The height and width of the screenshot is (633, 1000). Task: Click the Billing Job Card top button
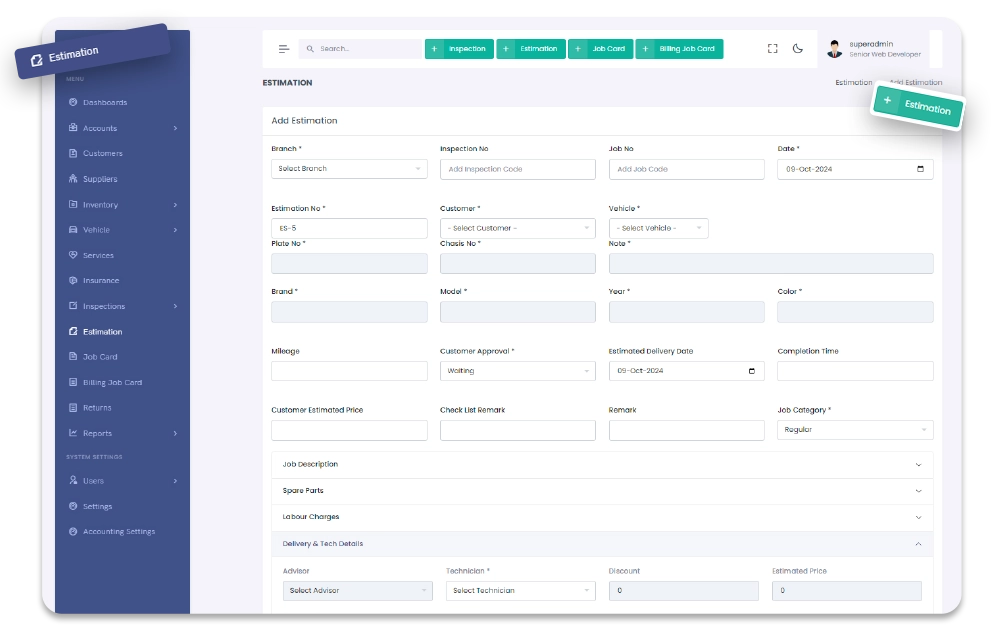pos(679,48)
